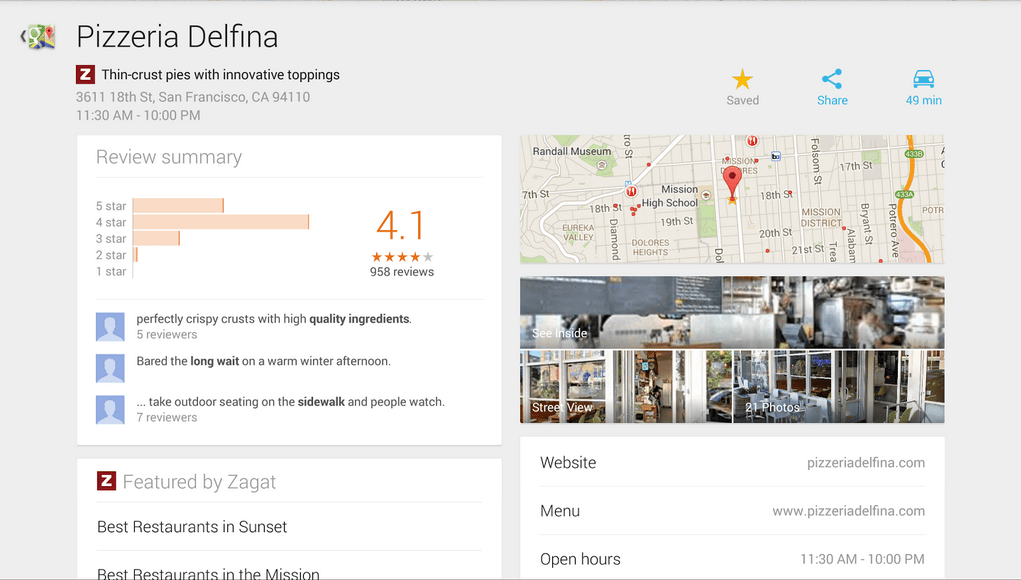
Task: Click the 4.1 star rating row
Action: [x=402, y=257]
